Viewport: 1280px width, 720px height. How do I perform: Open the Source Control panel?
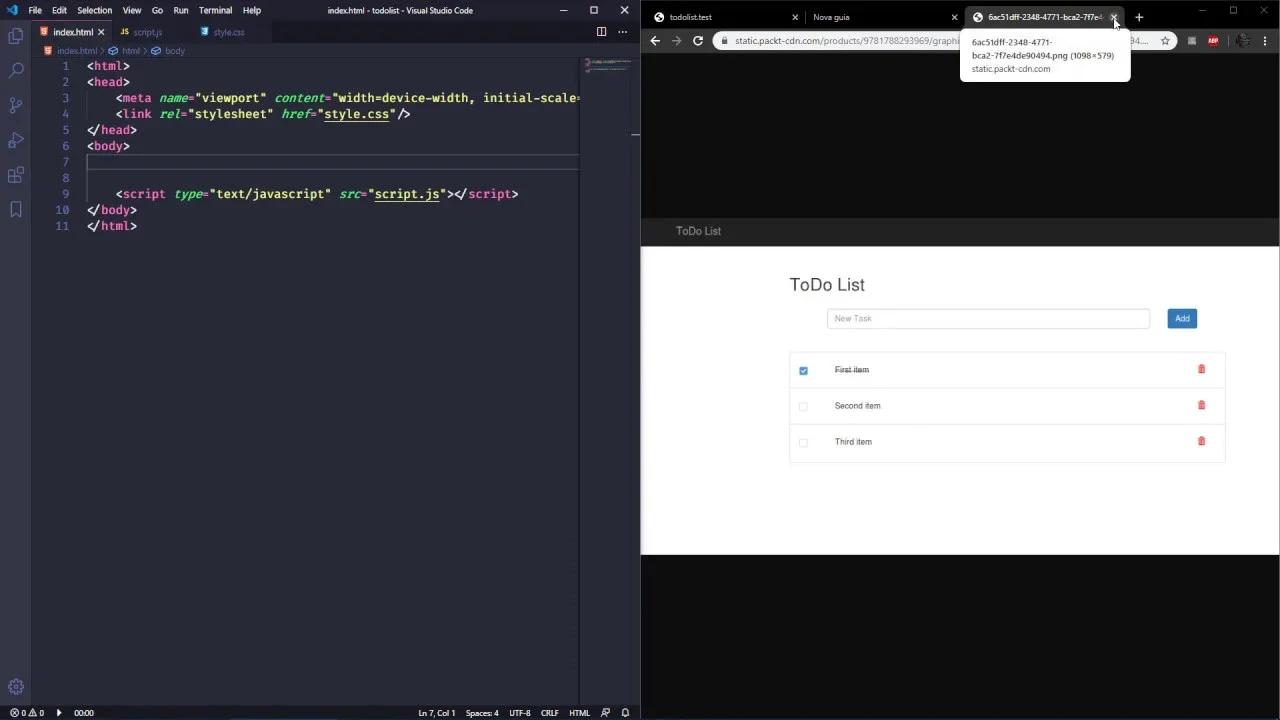pyautogui.click(x=16, y=105)
